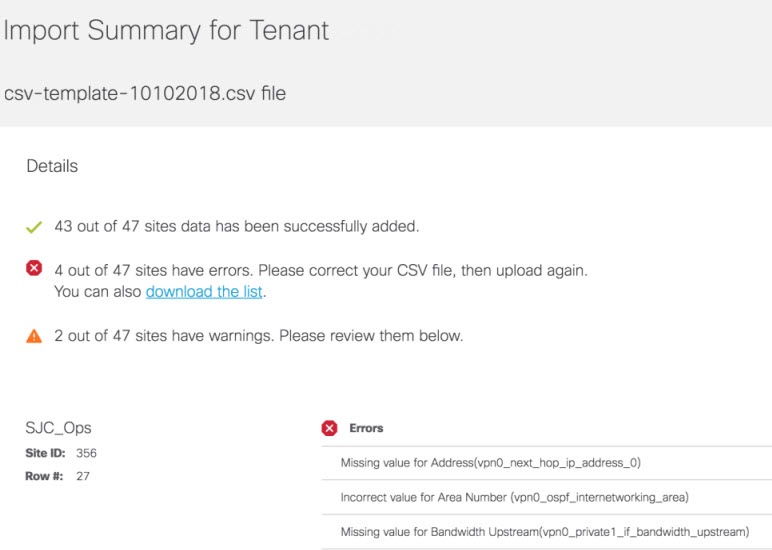Select the incorrect Area Number error row
Viewport: 772px width, 550px height.
[x=547, y=497]
